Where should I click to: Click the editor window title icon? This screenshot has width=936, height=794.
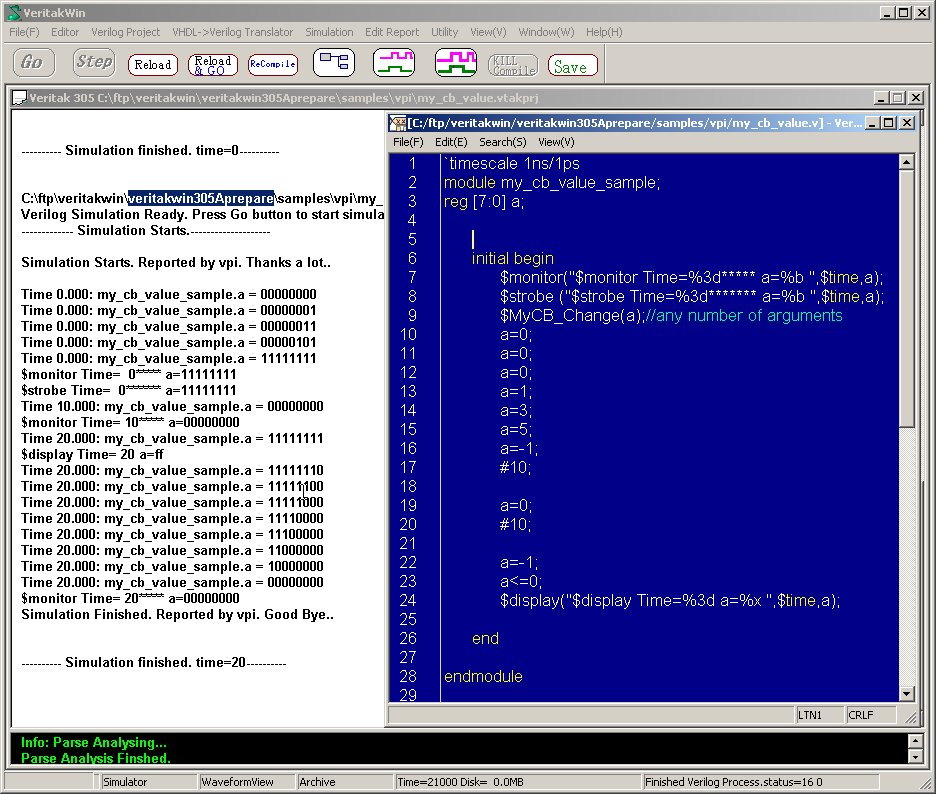click(x=398, y=123)
